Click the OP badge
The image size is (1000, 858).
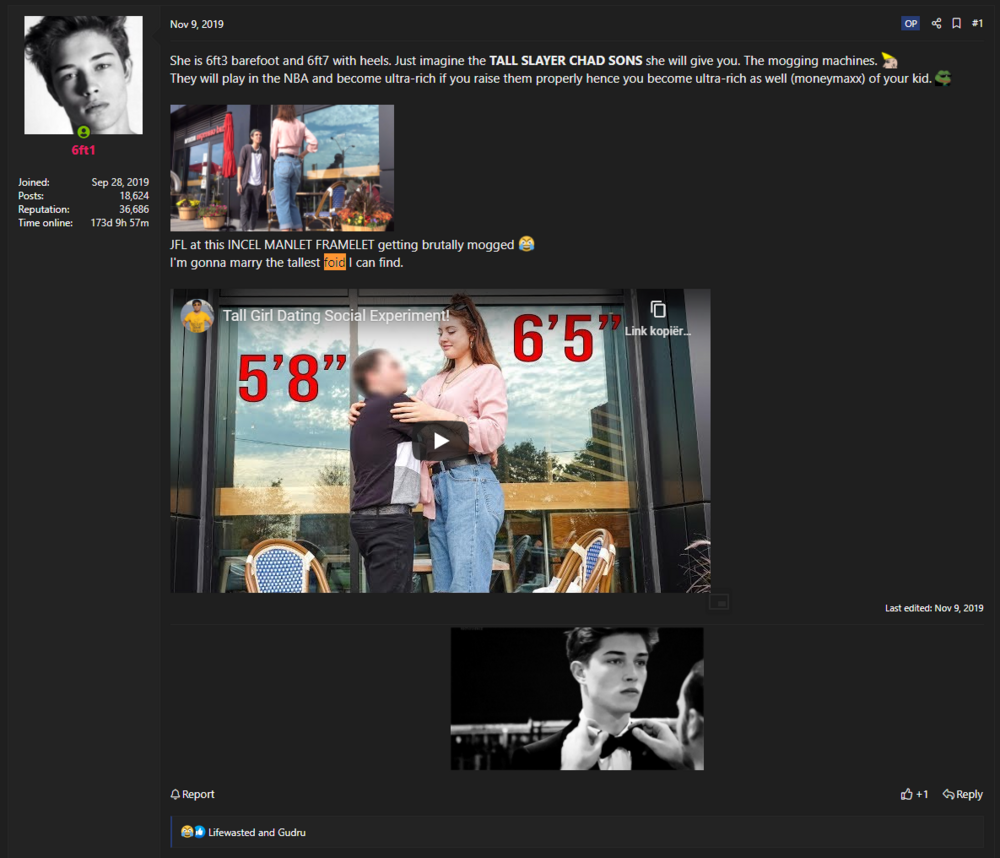click(910, 24)
